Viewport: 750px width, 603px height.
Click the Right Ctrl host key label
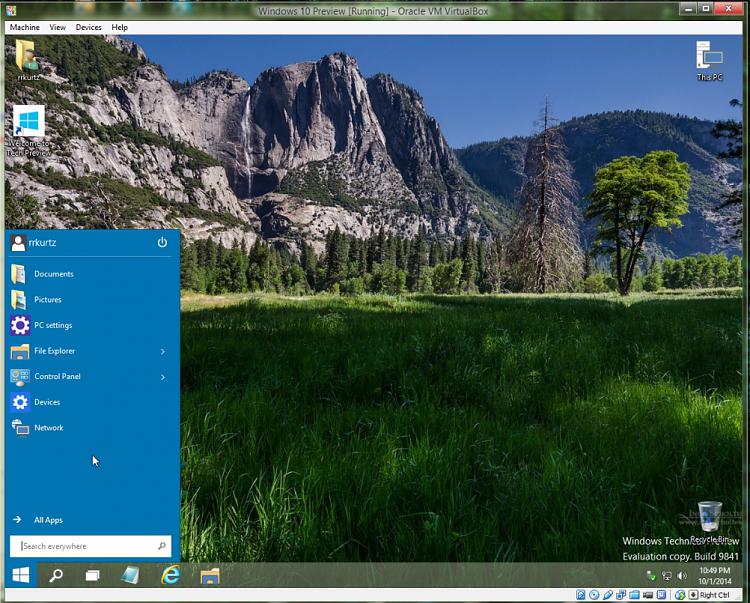coord(715,595)
